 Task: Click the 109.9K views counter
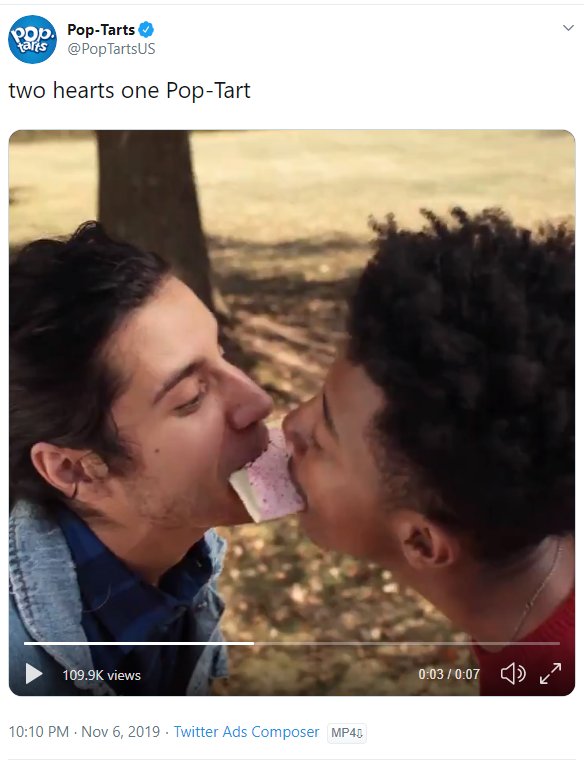click(101, 675)
